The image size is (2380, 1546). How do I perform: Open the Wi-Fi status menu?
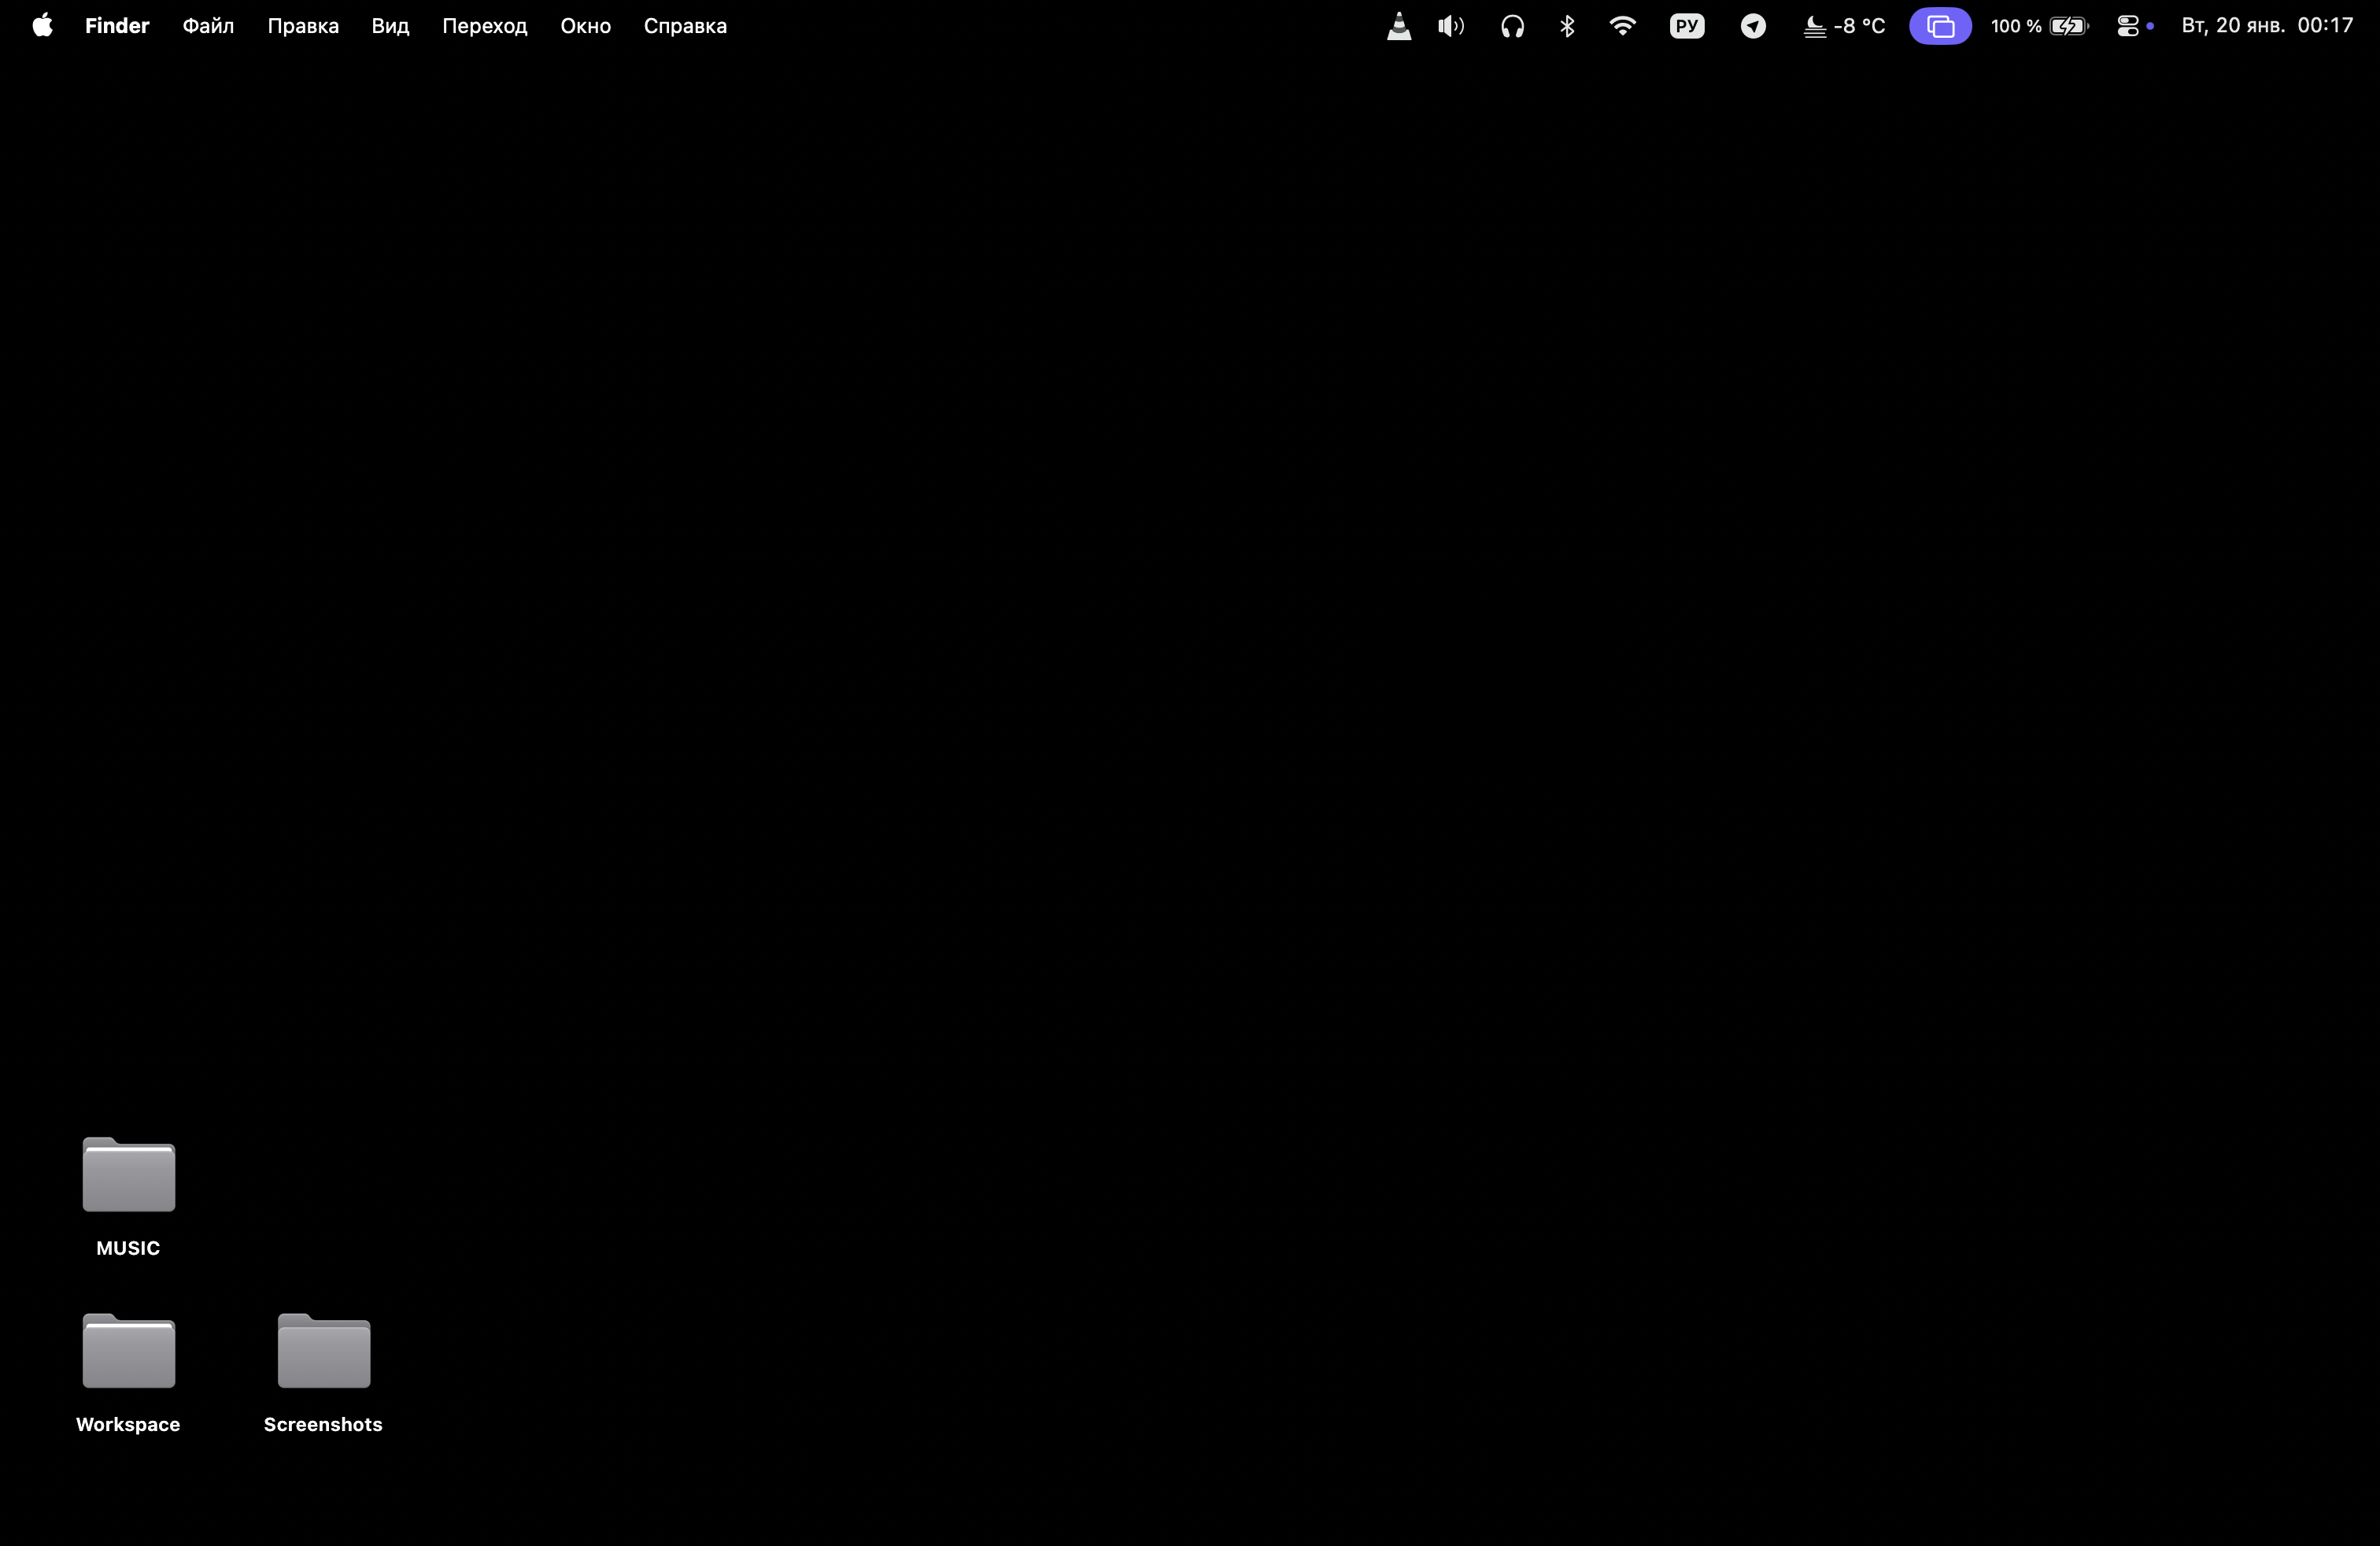[1622, 26]
